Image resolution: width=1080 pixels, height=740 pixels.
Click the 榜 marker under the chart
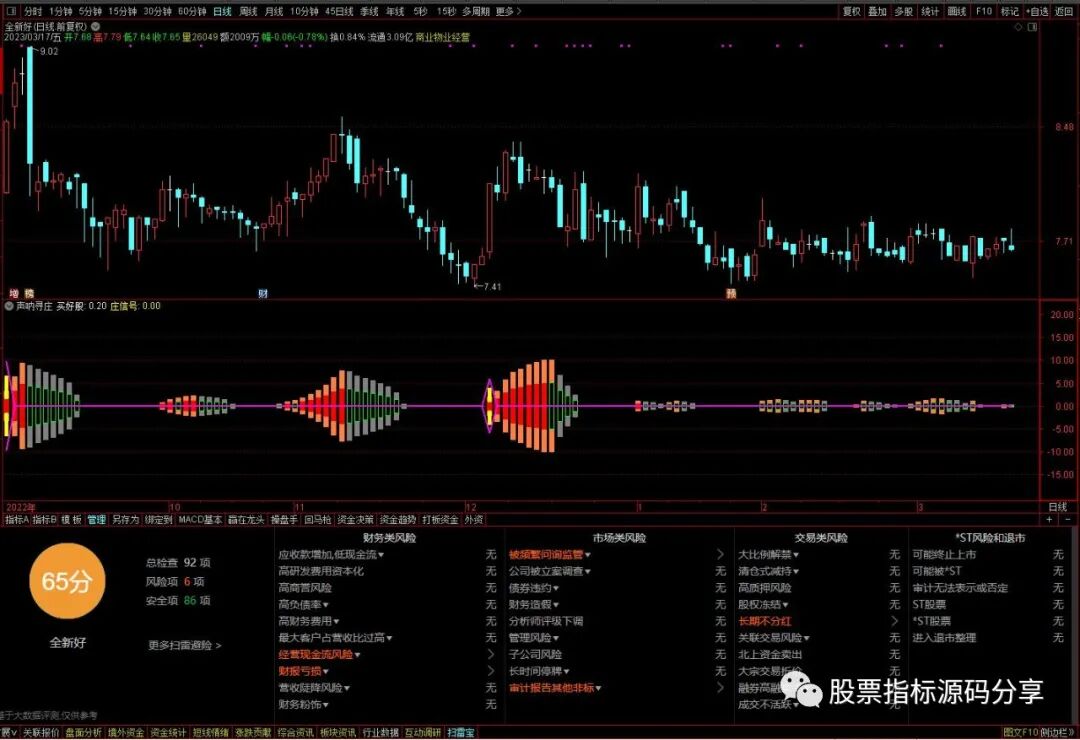29,294
